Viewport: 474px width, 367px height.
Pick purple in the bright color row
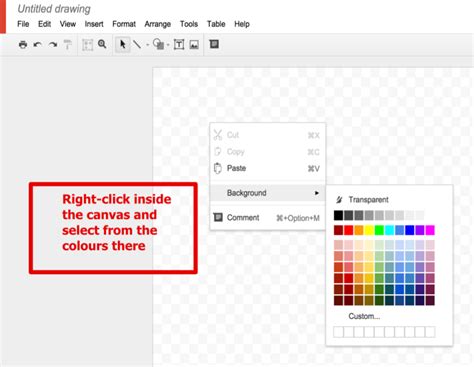click(420, 230)
